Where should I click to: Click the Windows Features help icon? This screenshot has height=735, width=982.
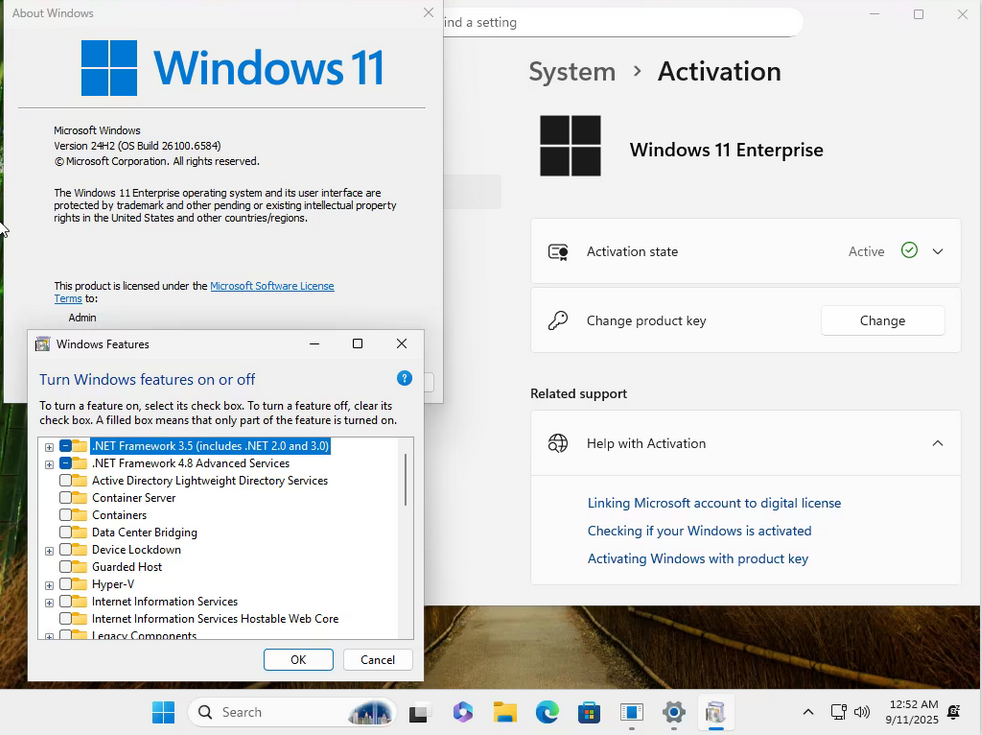405,378
